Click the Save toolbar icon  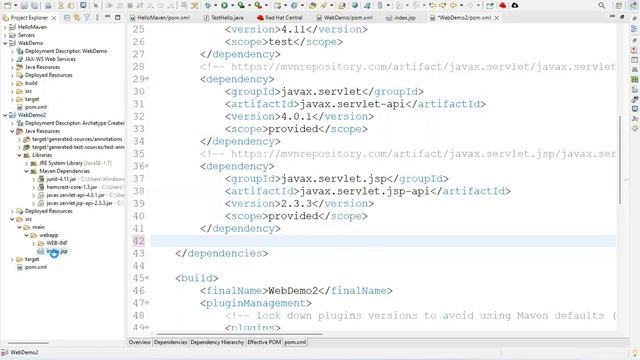point(24,5)
